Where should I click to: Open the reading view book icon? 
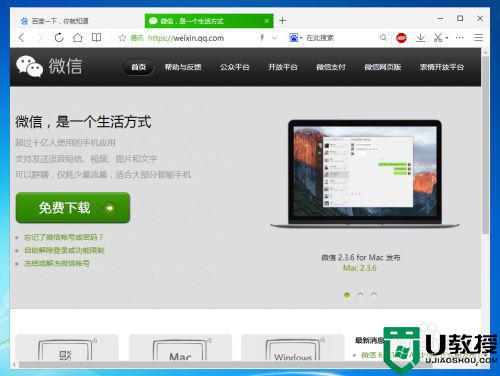[97, 37]
